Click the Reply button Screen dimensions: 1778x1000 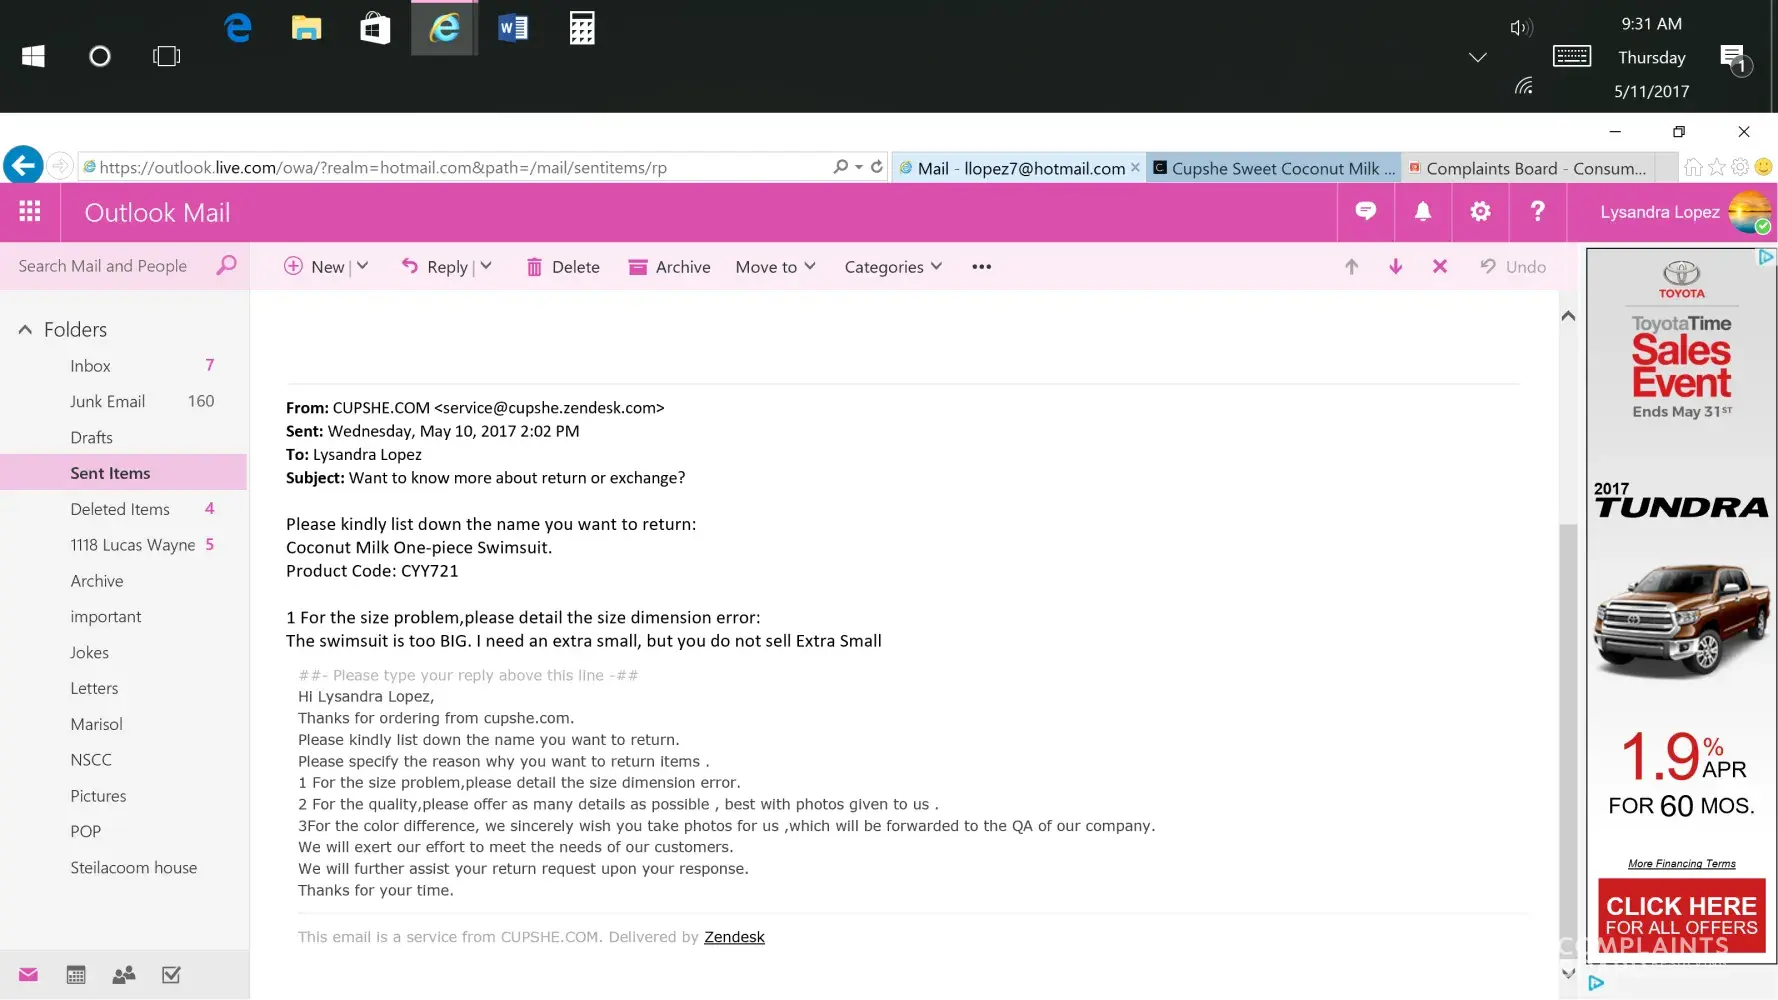(435, 267)
